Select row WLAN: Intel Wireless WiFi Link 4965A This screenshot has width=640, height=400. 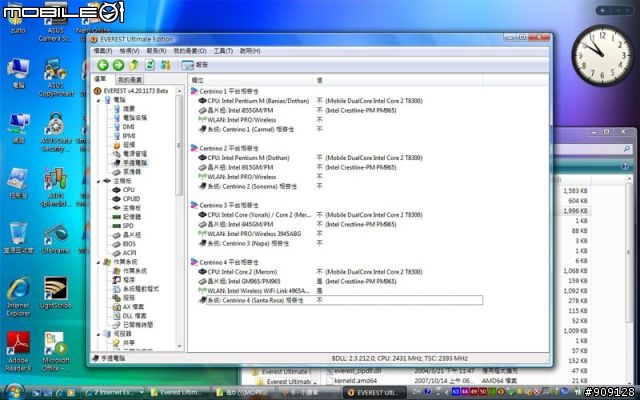[x=258, y=291]
